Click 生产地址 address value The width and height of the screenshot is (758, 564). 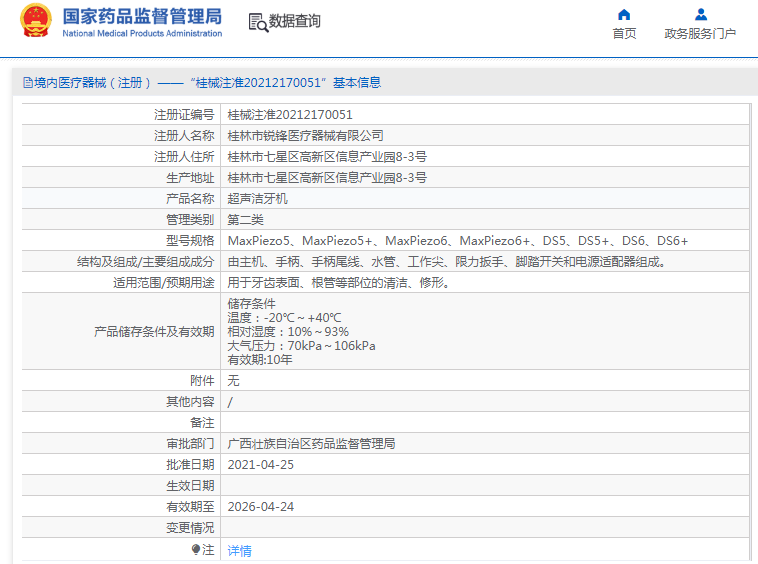click(x=327, y=178)
